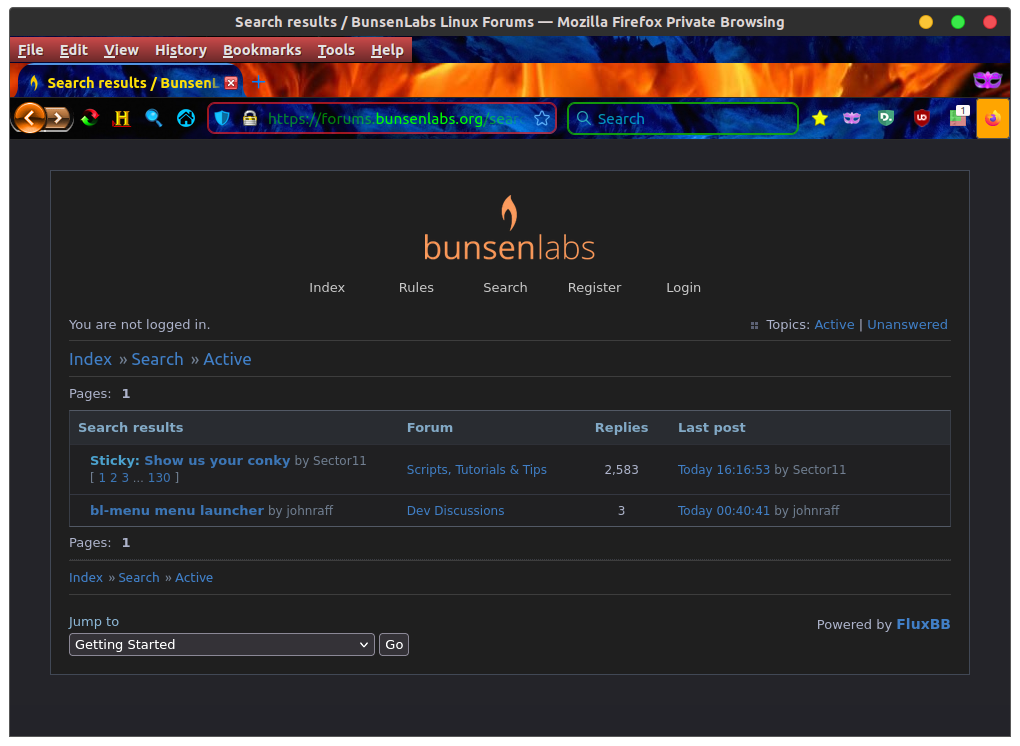Select the Search results / BunsenLabs tab
1020x746 pixels.
[x=130, y=83]
